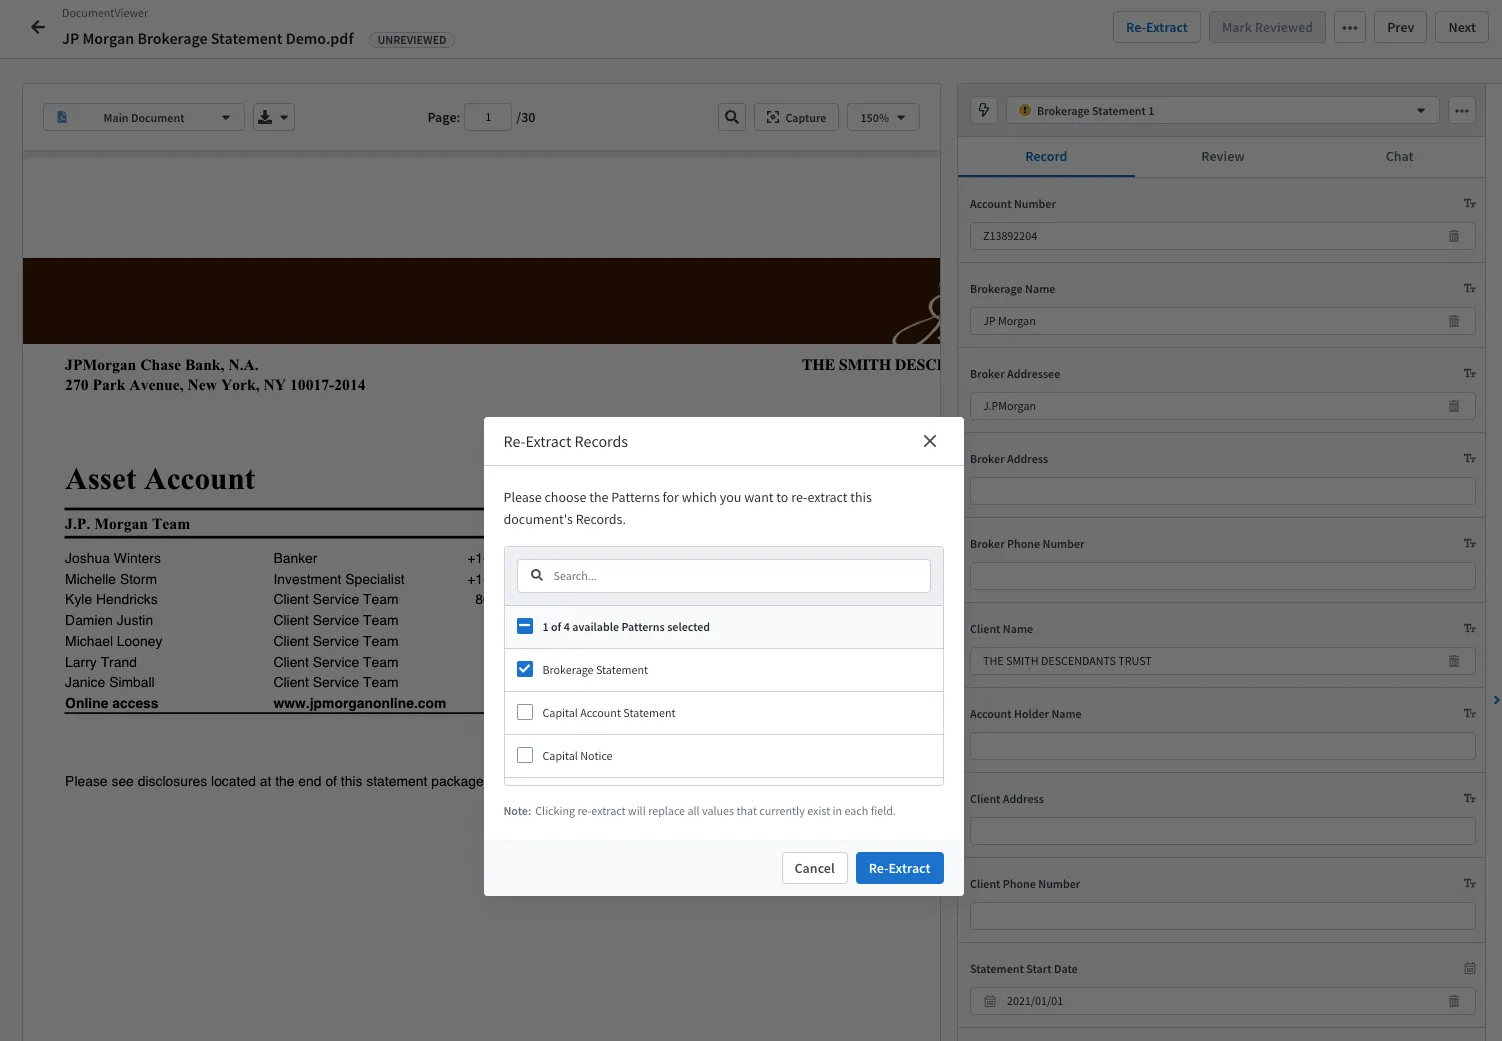Check the Capital Notice pattern
Screen dimensions: 1502x1041
click(525, 755)
